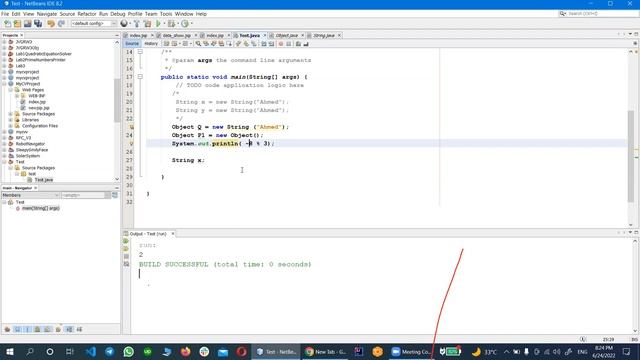Viewport: 640px width, 360px height.
Task: Click the Debug Project toolbar icon
Action: tap(171, 24)
